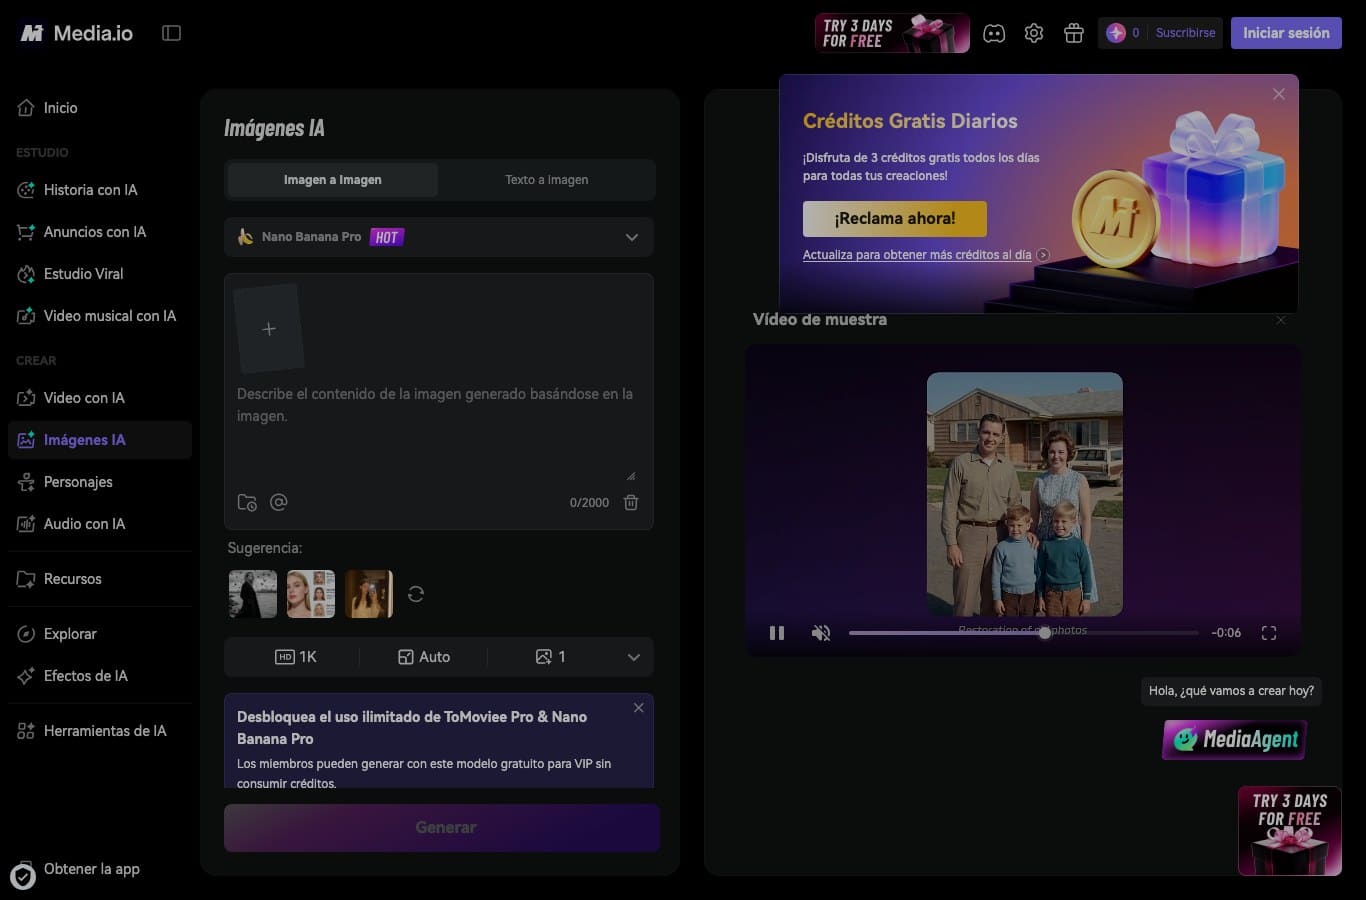Open Video con IA tool
The width and height of the screenshot is (1366, 900).
100,398
